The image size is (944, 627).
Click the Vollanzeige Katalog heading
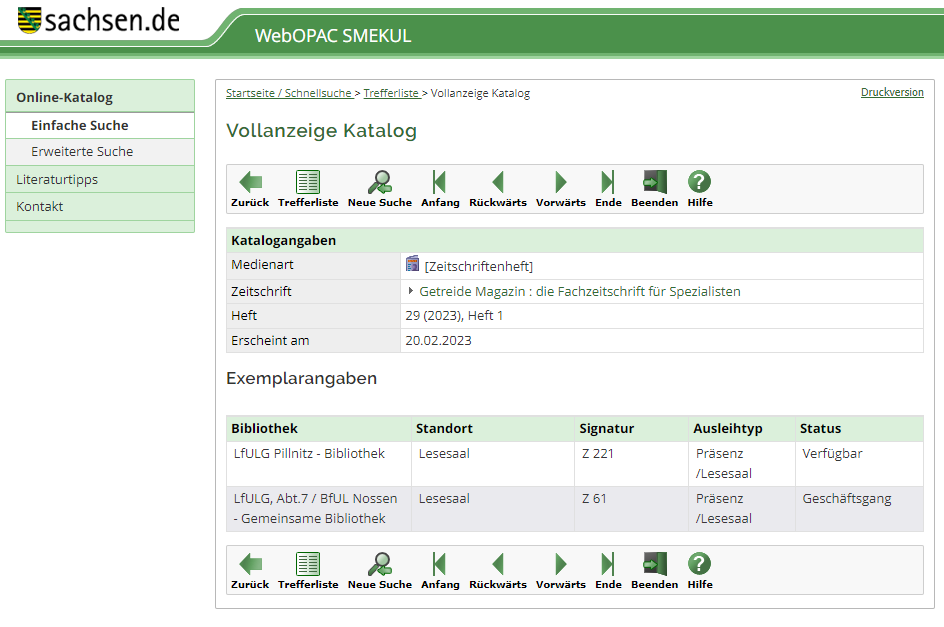click(x=321, y=131)
